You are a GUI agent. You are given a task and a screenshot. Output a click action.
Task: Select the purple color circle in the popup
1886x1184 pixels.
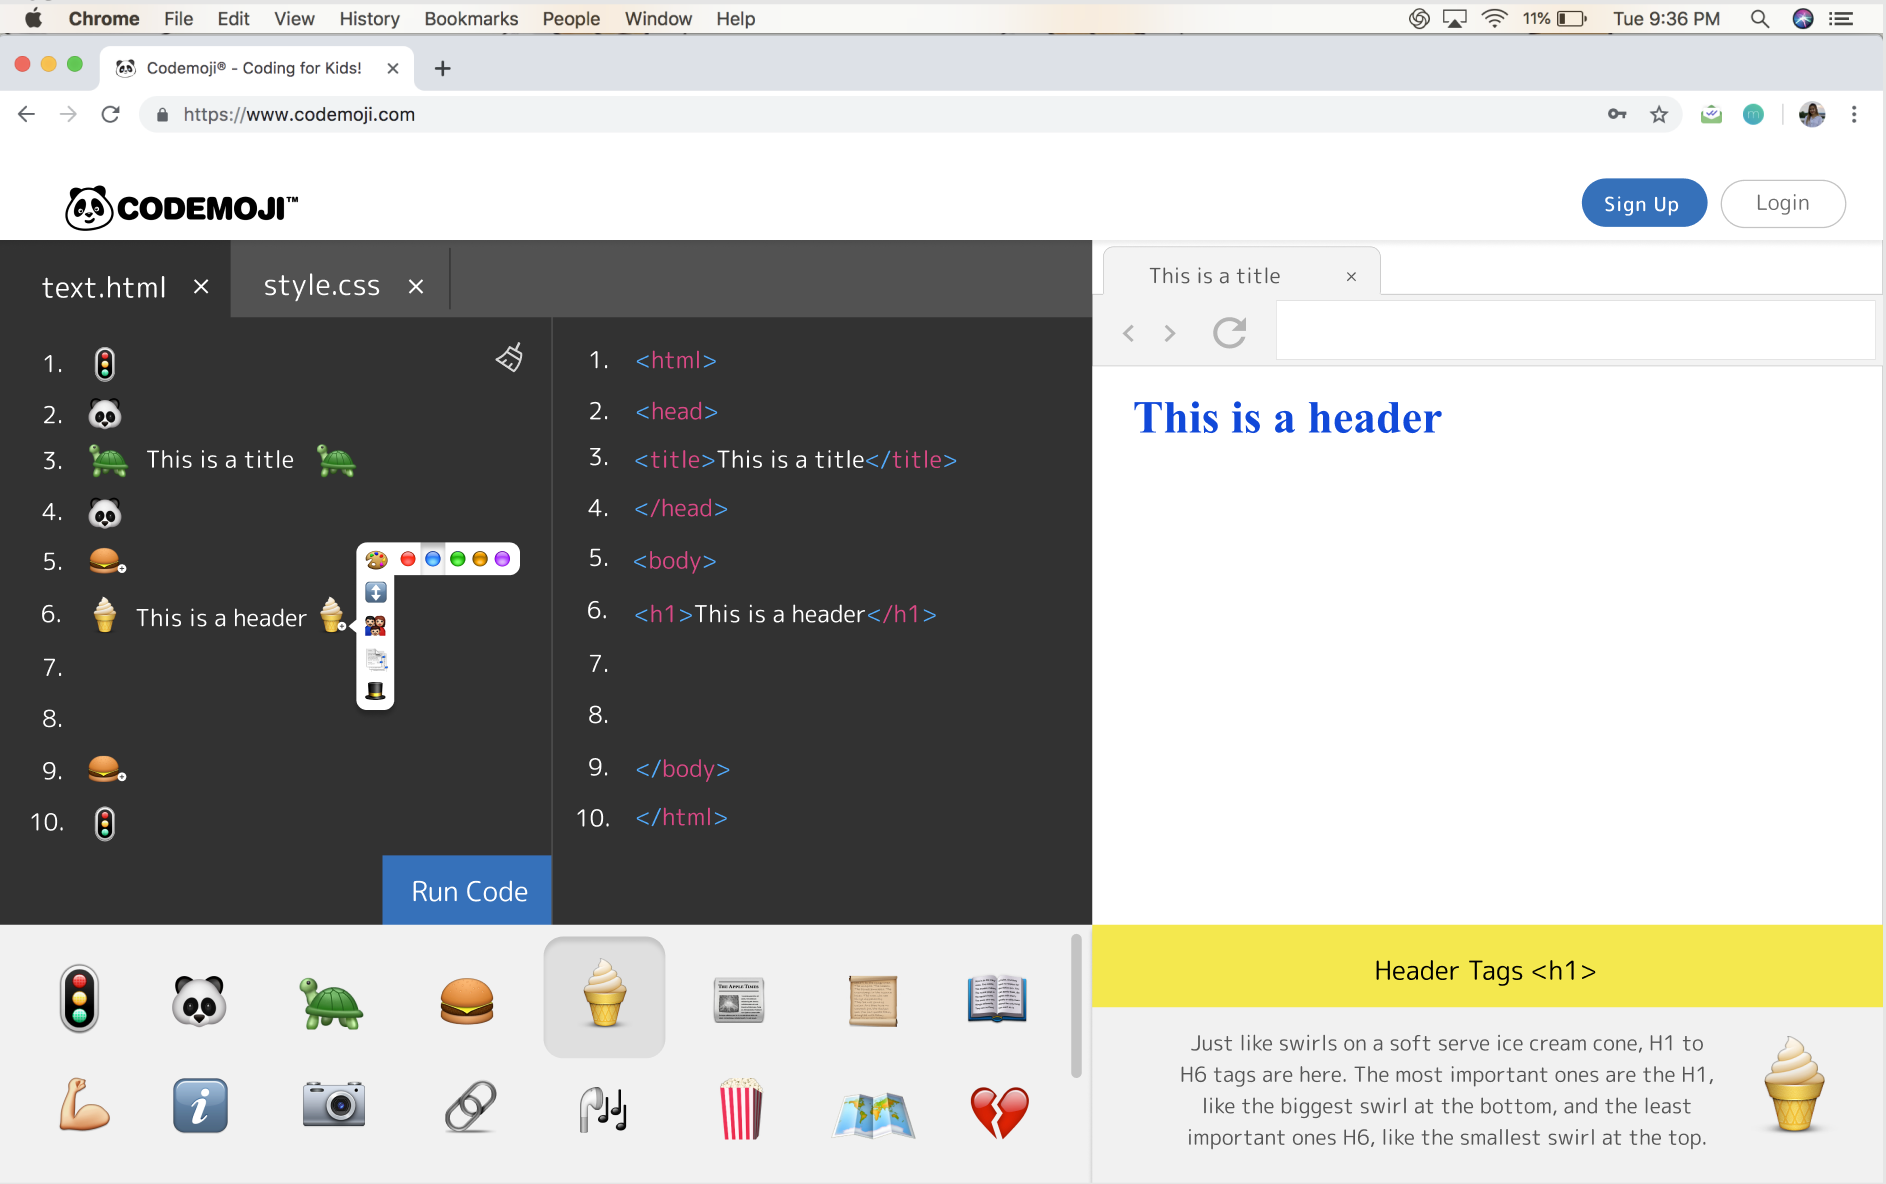coord(503,559)
